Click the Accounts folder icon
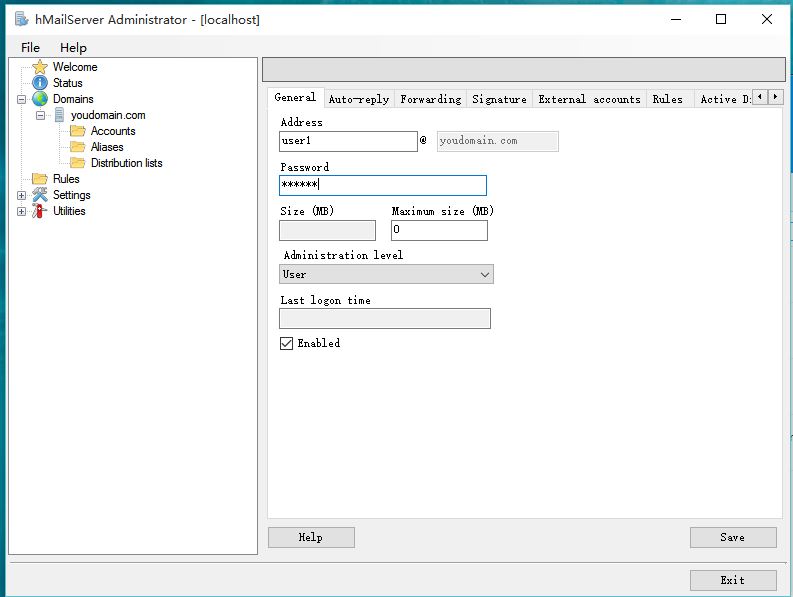793x597 pixels. click(x=77, y=131)
